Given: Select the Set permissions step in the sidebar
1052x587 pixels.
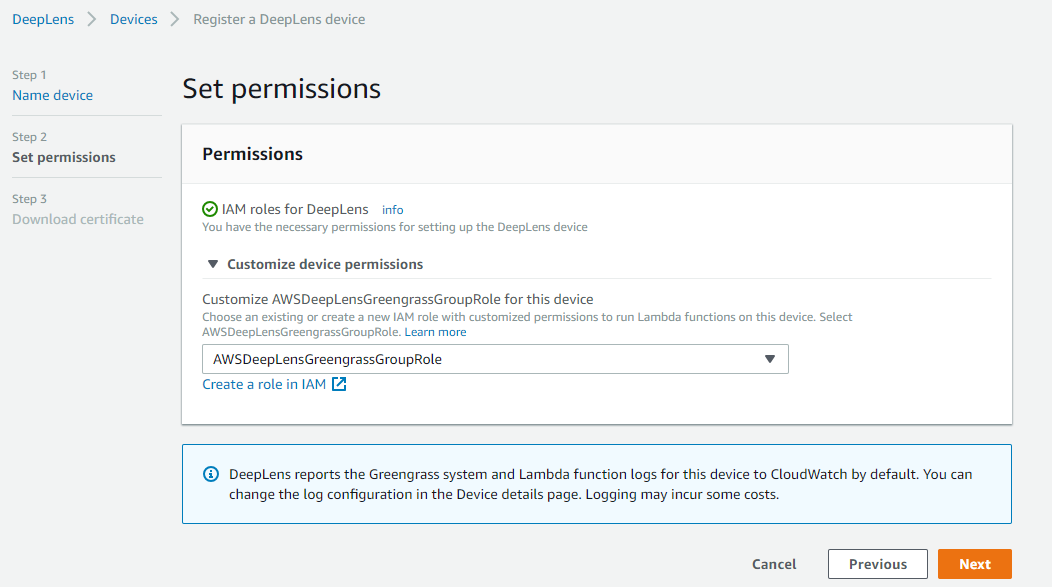Looking at the screenshot, I should click(63, 157).
